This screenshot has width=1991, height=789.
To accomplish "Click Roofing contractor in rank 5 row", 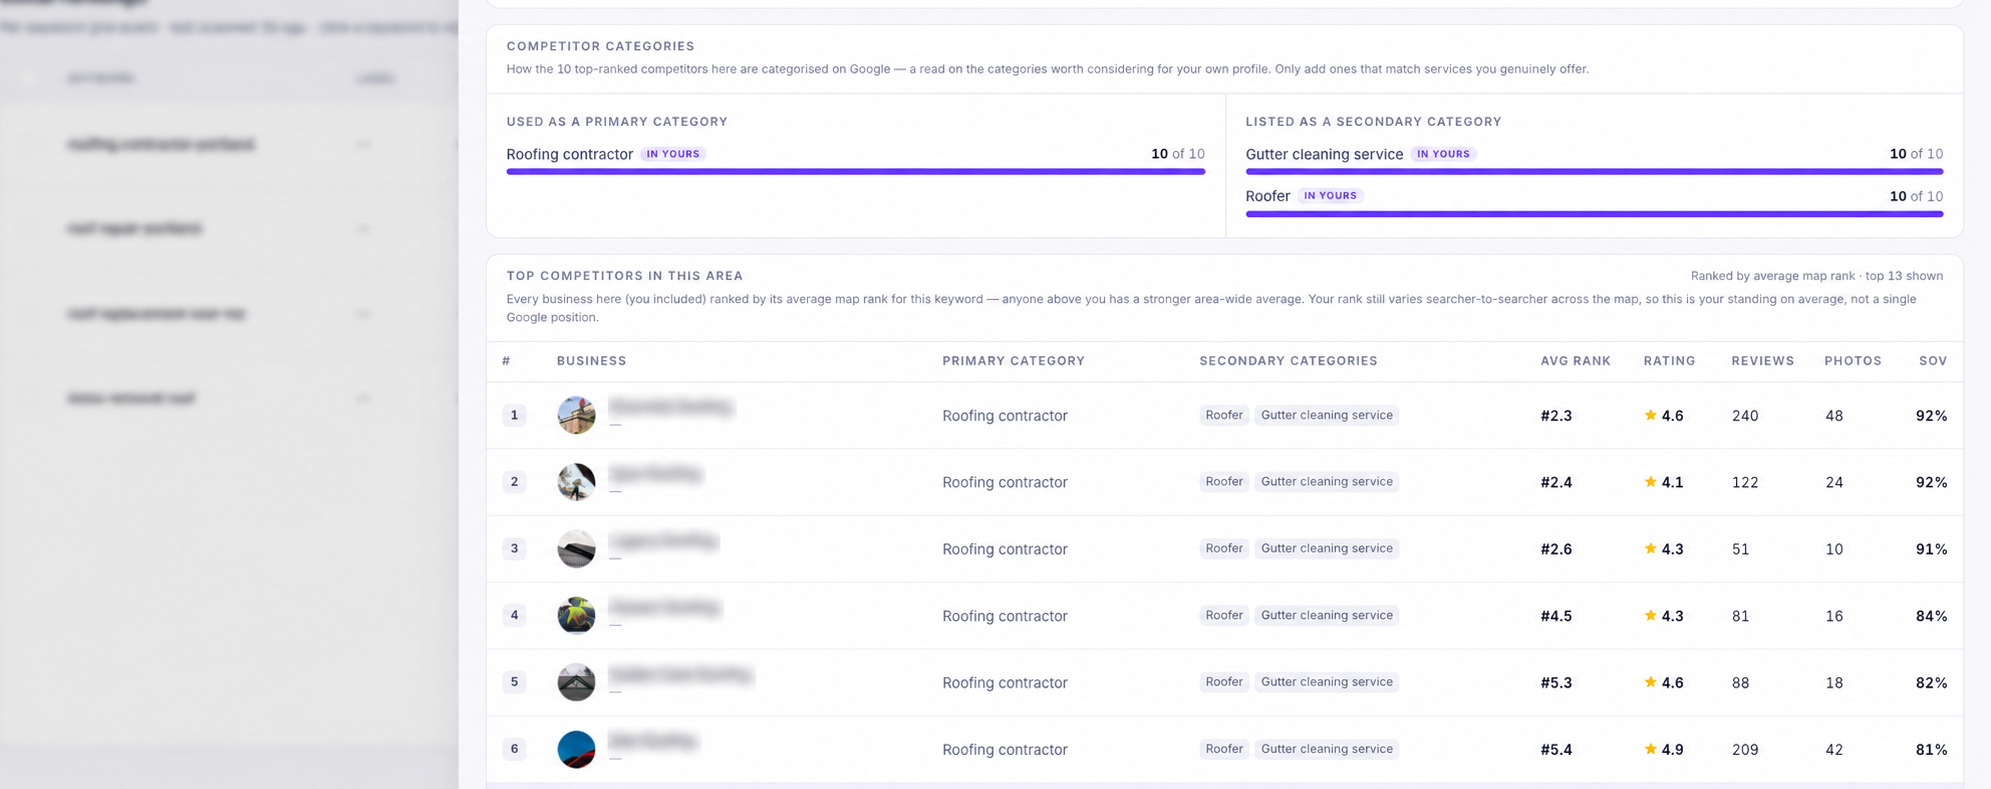I will [1005, 683].
